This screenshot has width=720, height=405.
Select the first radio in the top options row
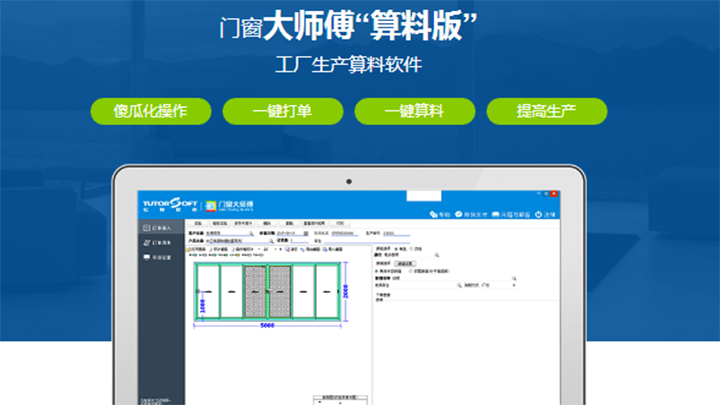pos(396,249)
